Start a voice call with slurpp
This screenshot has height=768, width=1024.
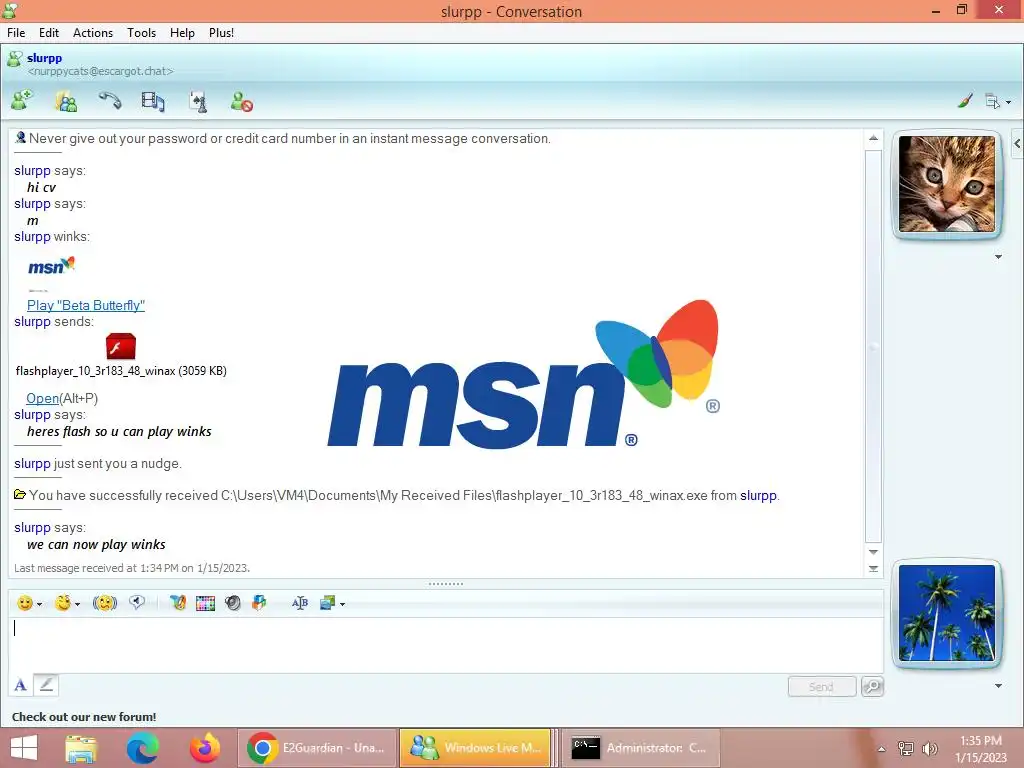(x=110, y=100)
